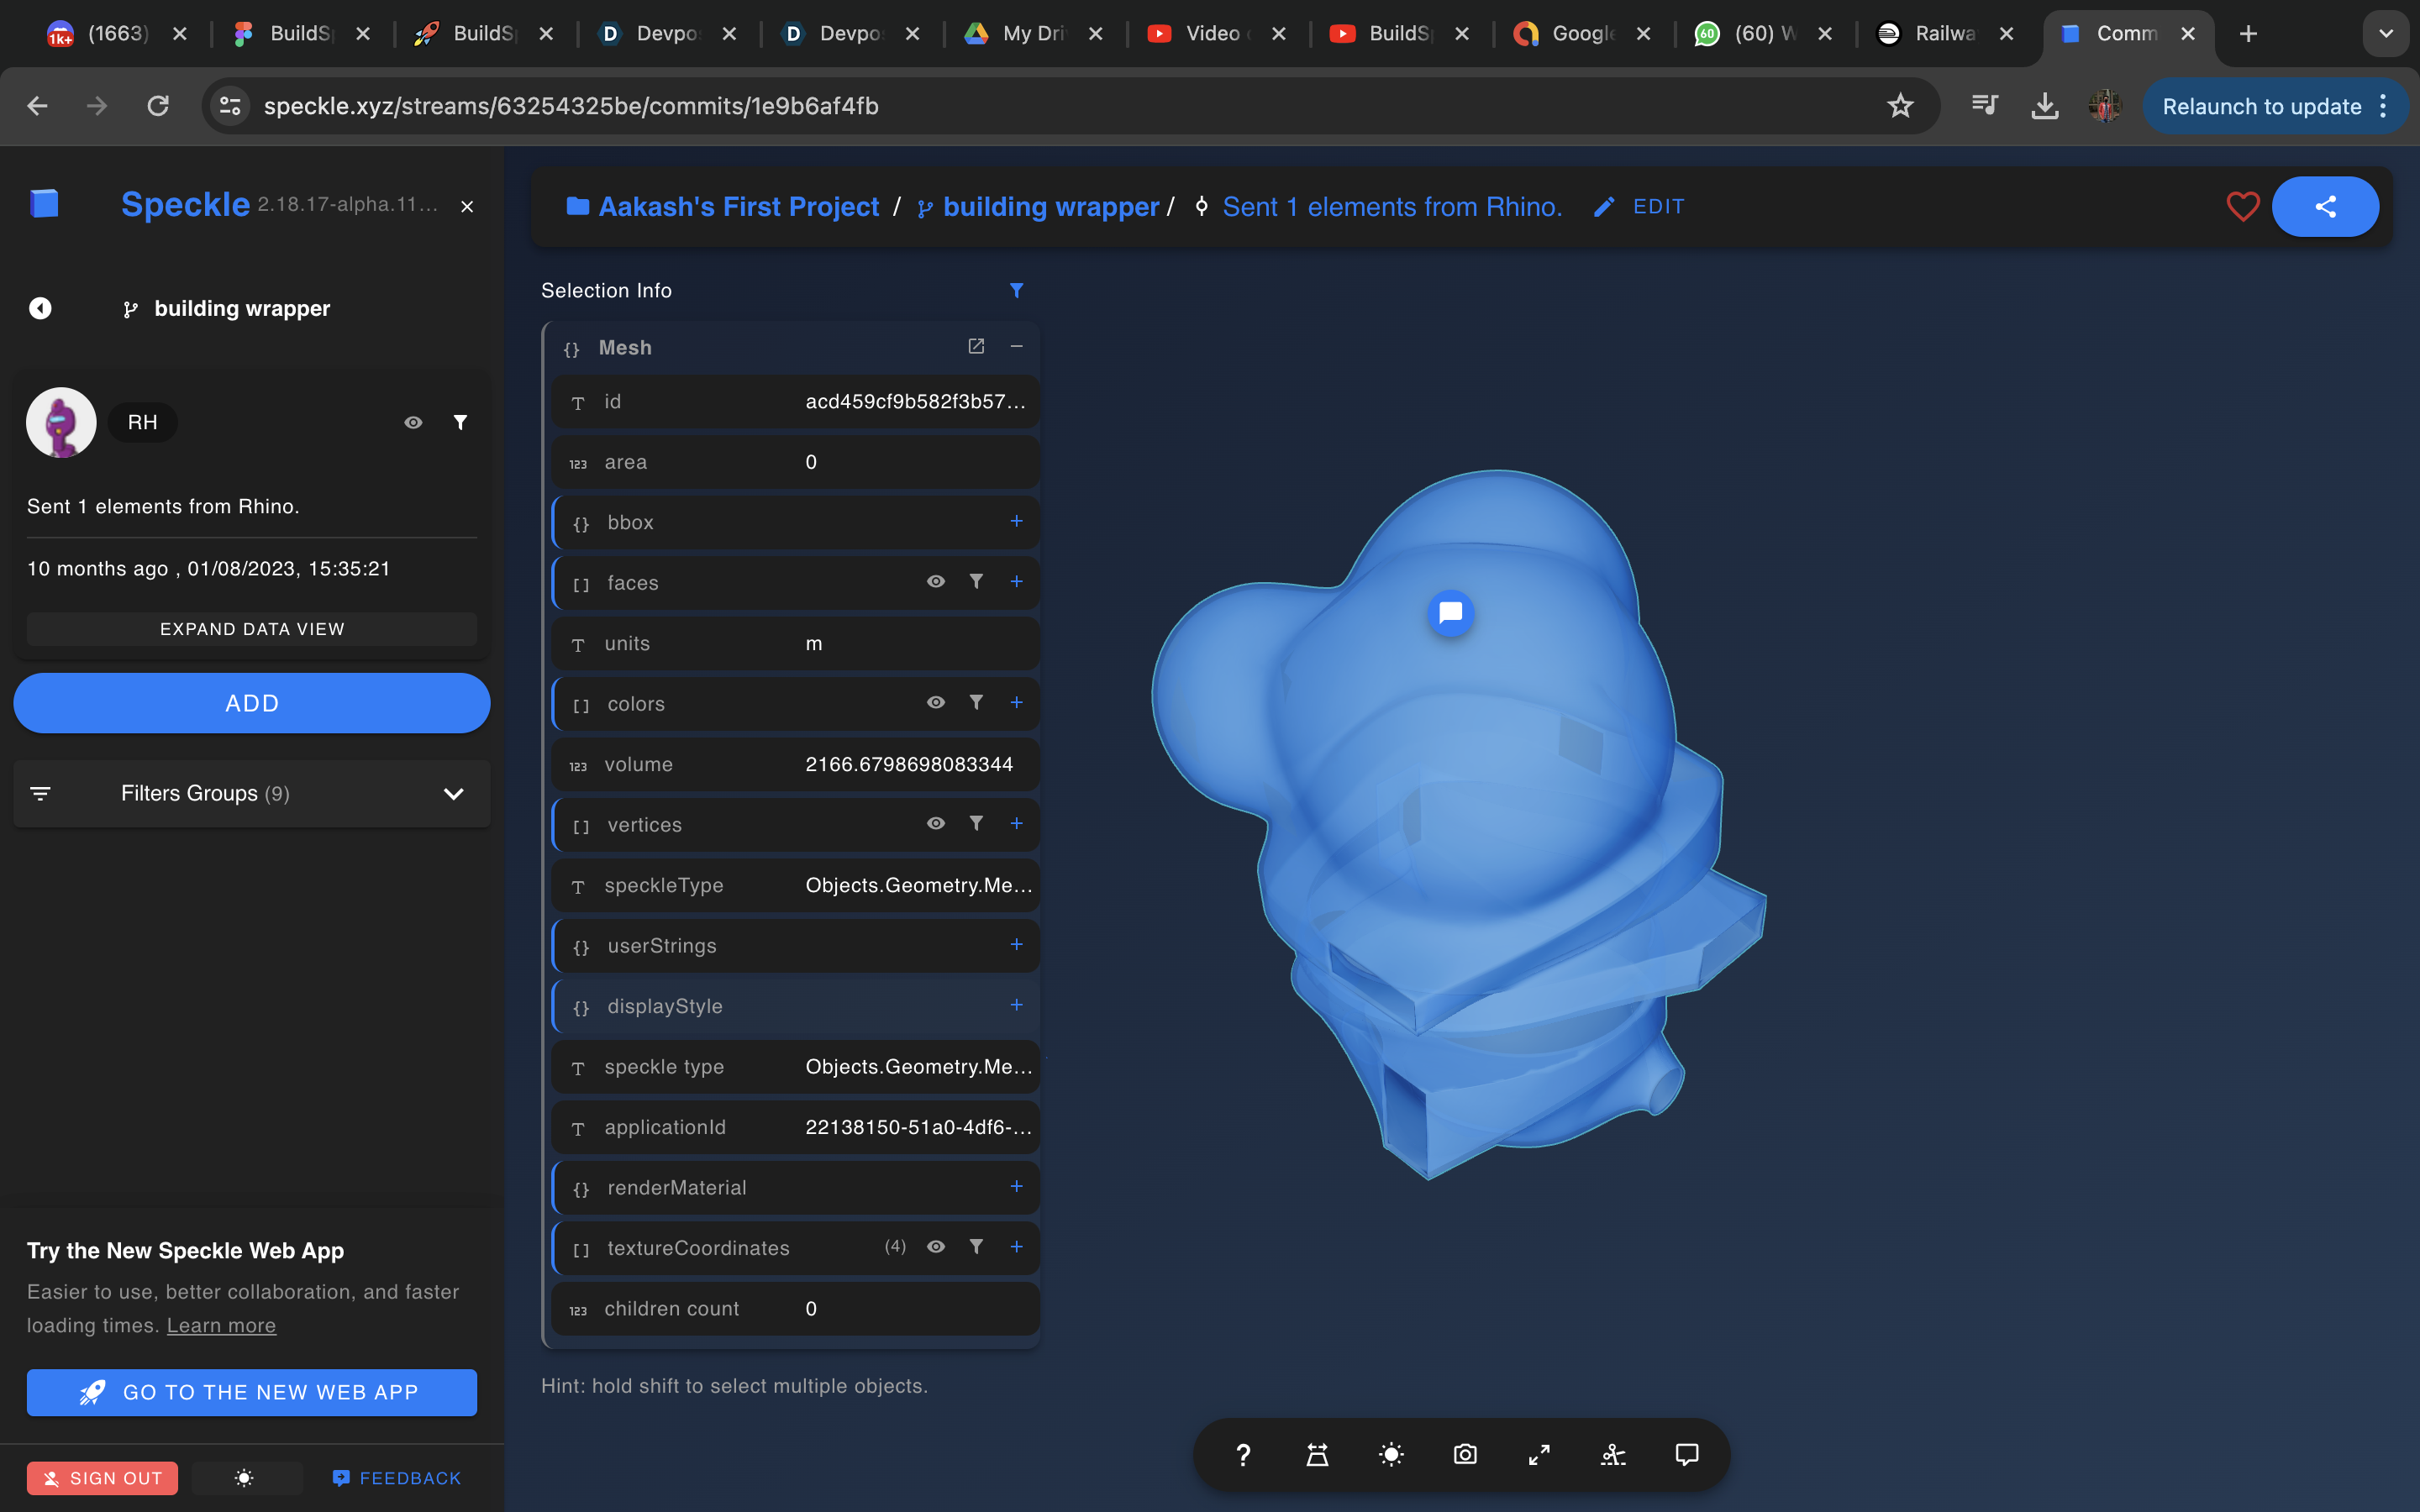The height and width of the screenshot is (1512, 2420).
Task: Switch to the Railway browser tab
Action: [x=1944, y=33]
